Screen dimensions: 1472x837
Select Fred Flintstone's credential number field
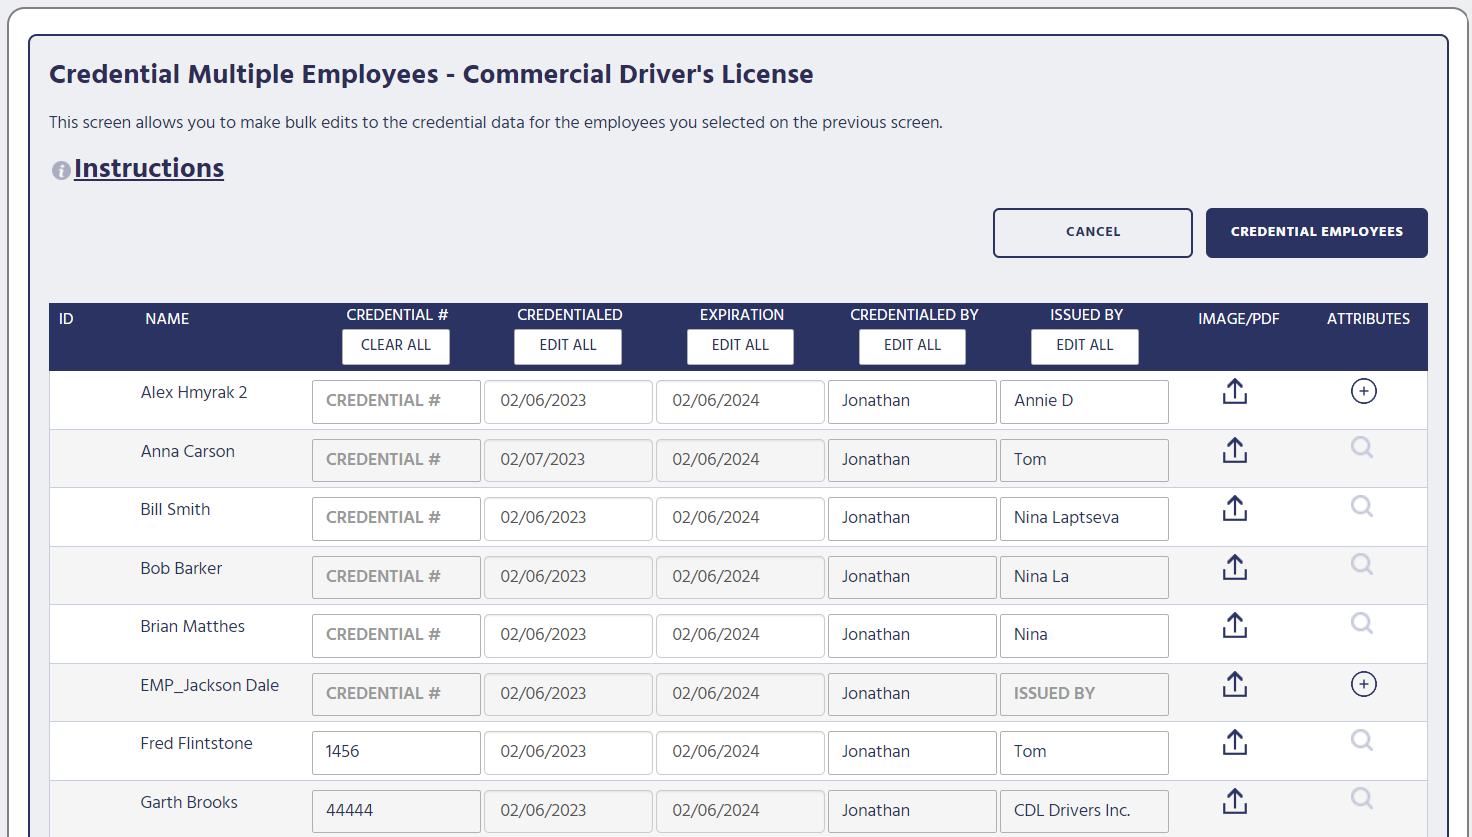[396, 752]
